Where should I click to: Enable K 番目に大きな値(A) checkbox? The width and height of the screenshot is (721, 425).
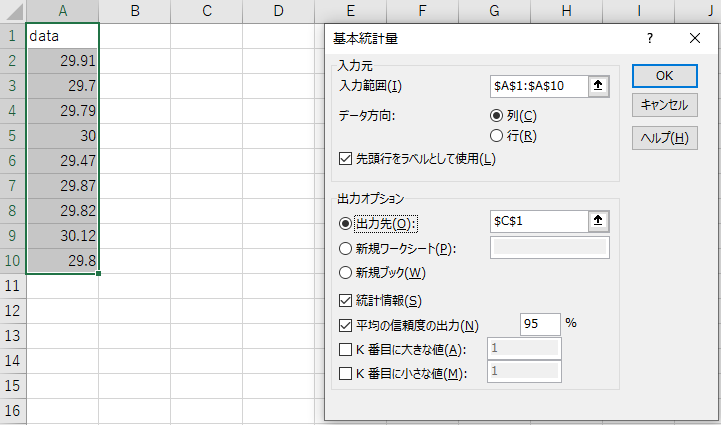point(345,350)
